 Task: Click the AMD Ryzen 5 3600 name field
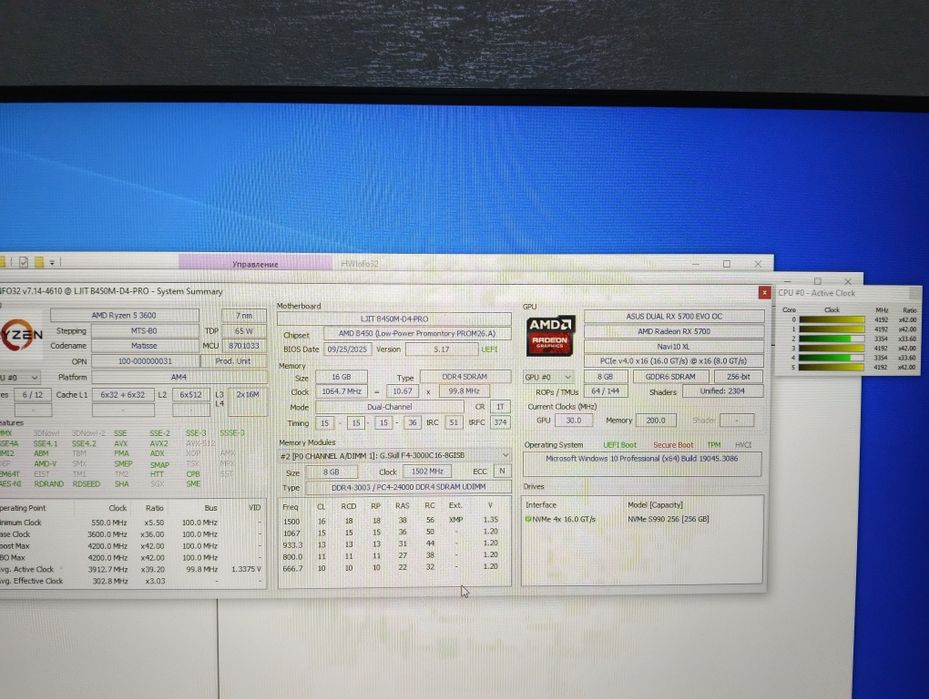pyautogui.click(x=124, y=315)
